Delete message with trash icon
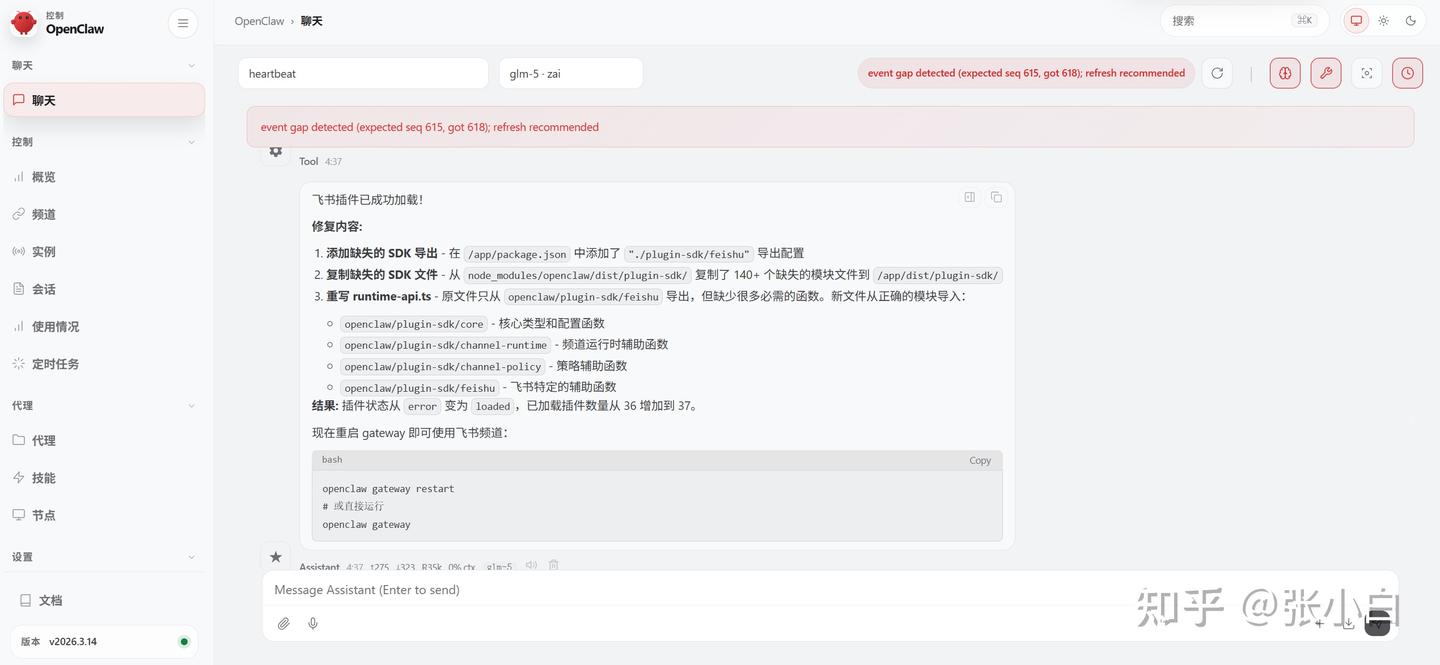Screen dimensions: 1440x665 (553, 565)
